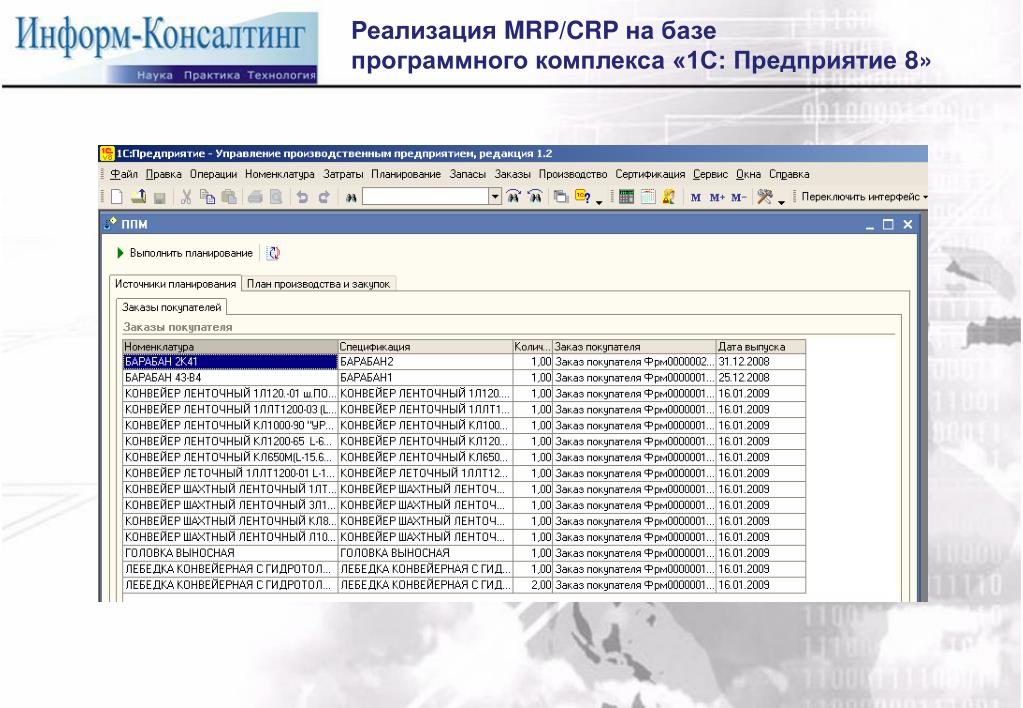
Task: Click the M memory button
Action: 695,197
